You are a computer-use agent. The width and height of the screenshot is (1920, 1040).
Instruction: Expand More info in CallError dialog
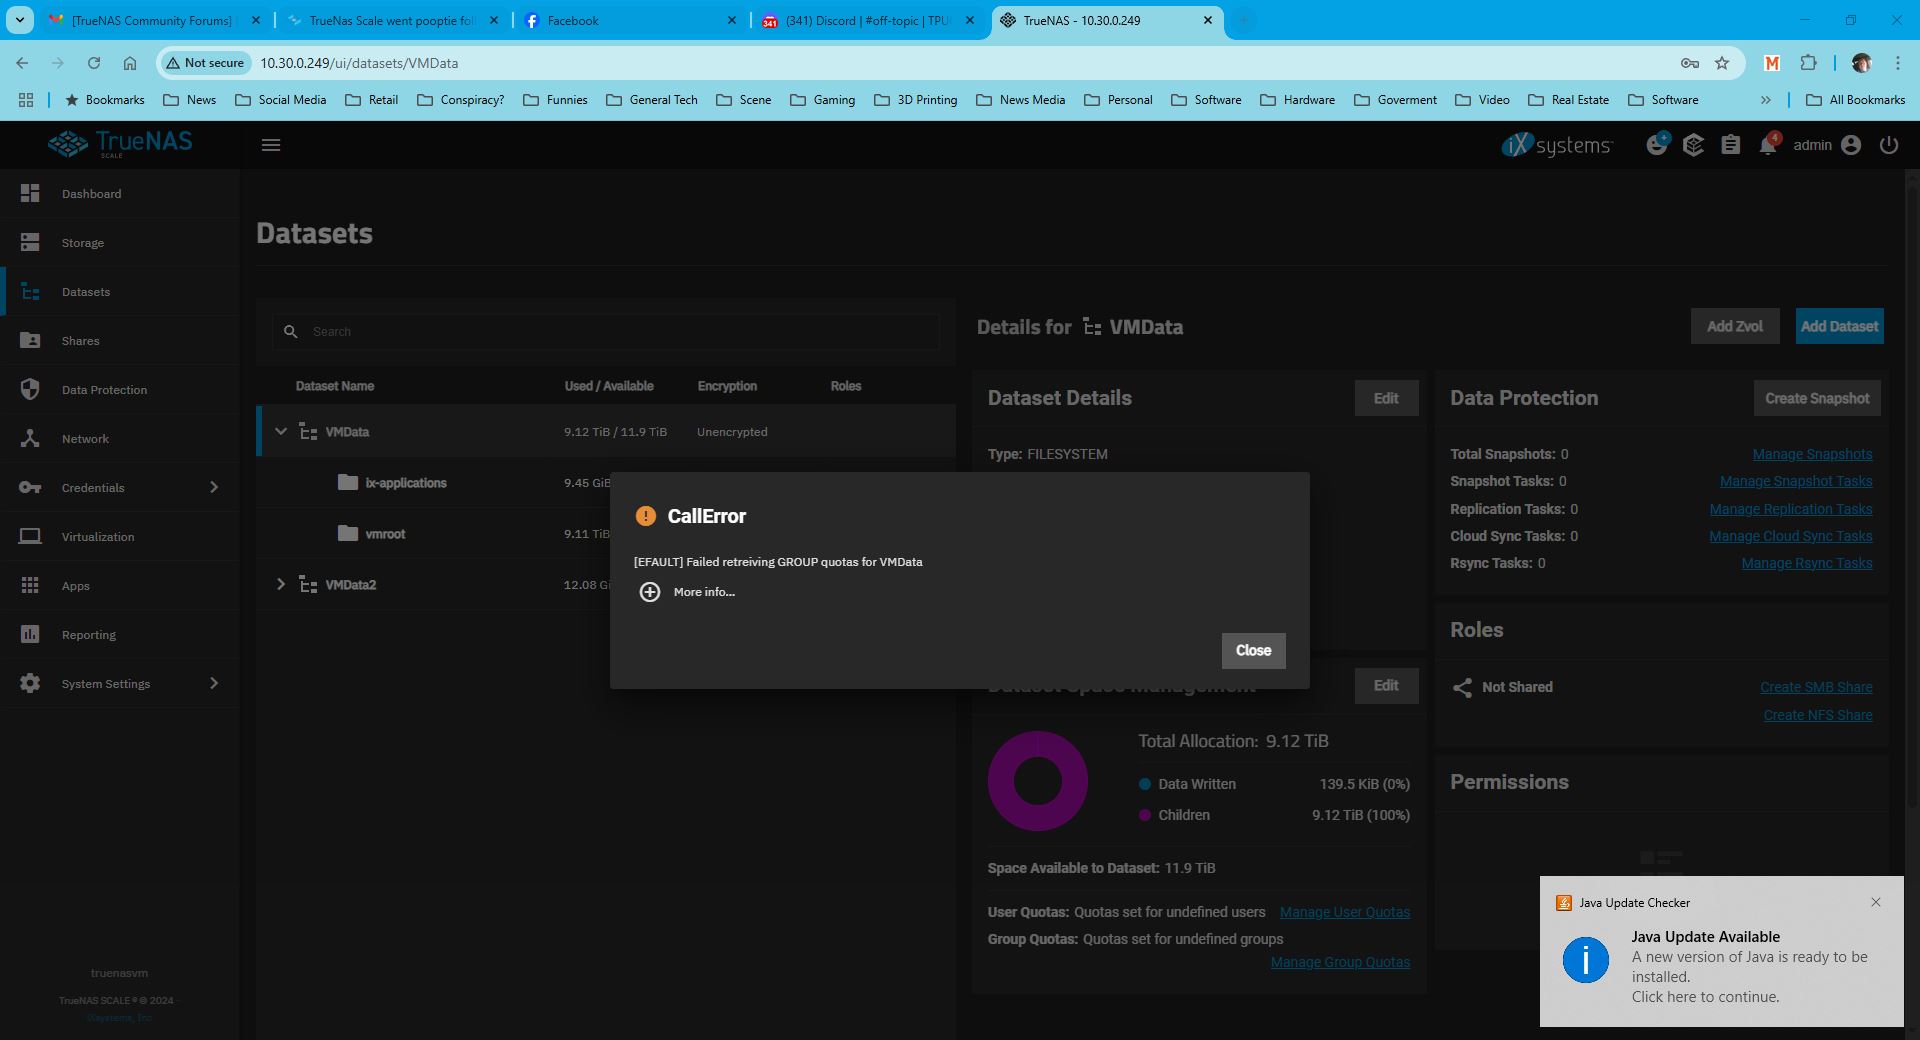[x=687, y=592]
